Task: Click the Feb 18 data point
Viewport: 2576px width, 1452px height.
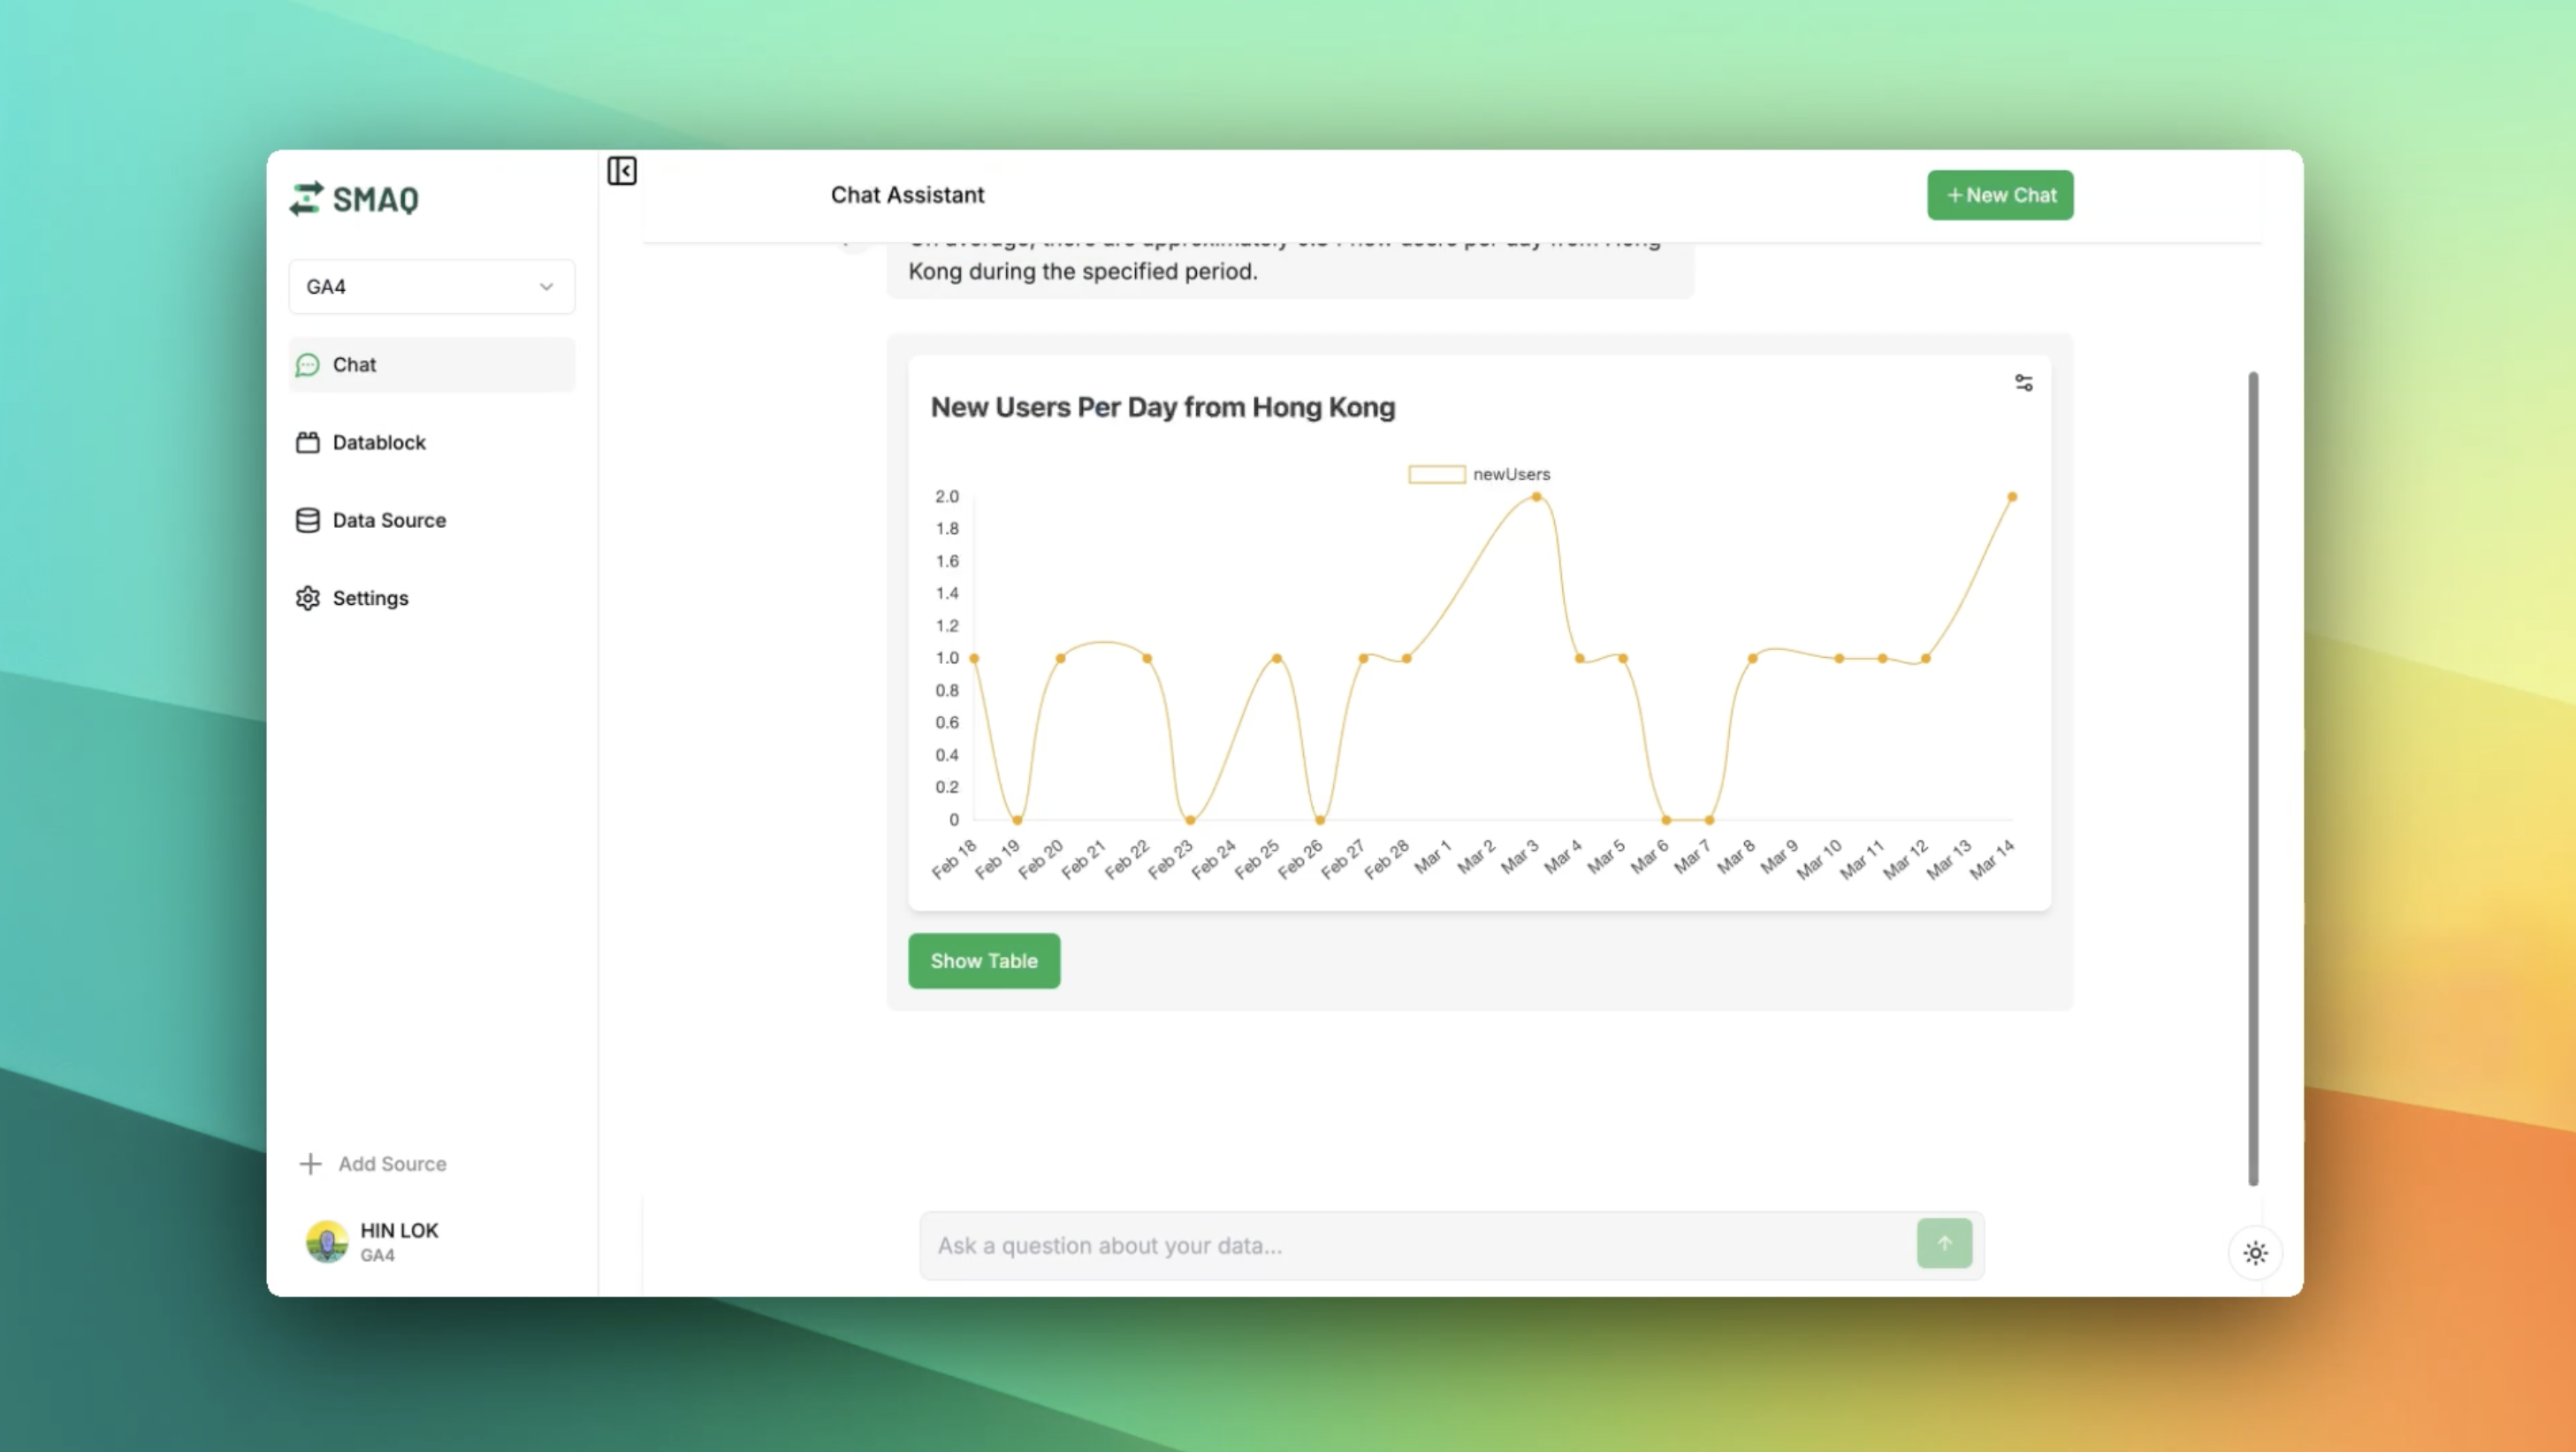Action: [974, 659]
